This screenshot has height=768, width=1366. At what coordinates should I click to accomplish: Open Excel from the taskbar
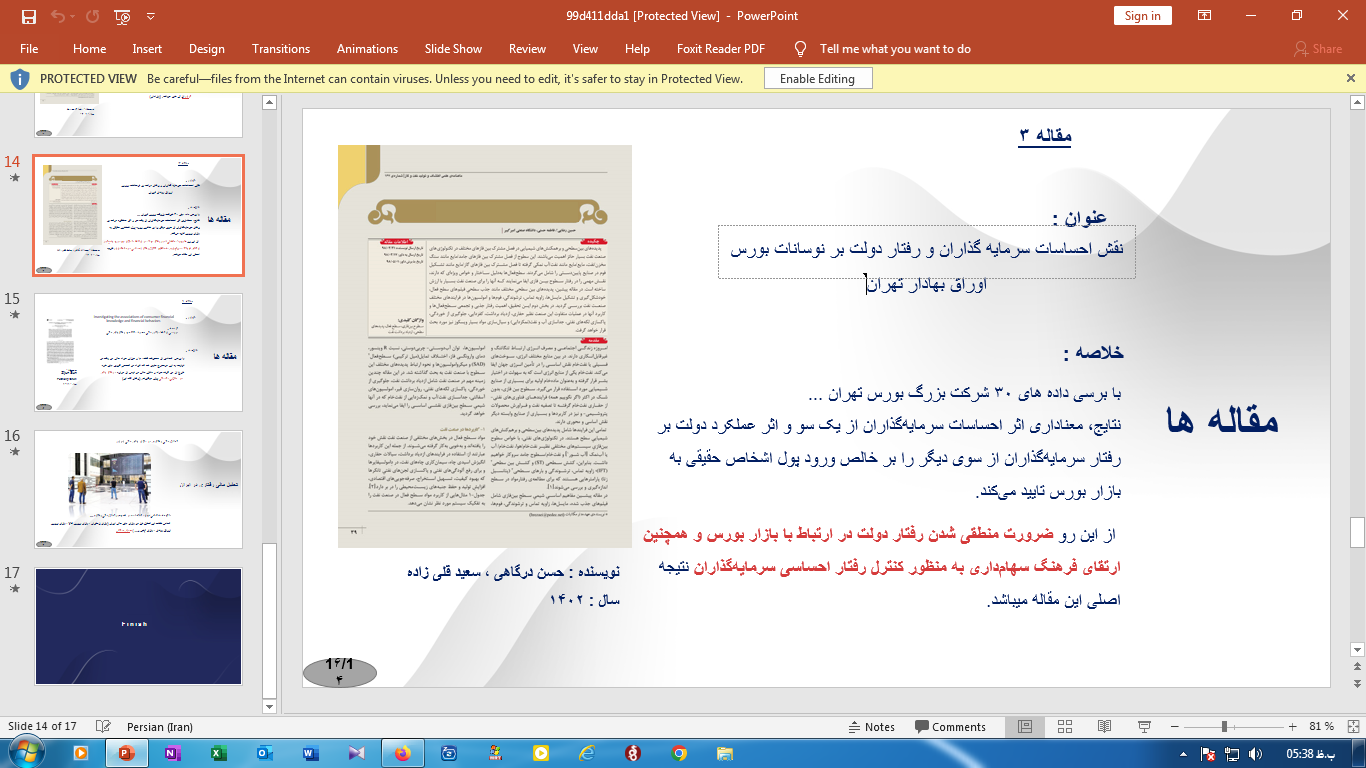tap(217, 753)
